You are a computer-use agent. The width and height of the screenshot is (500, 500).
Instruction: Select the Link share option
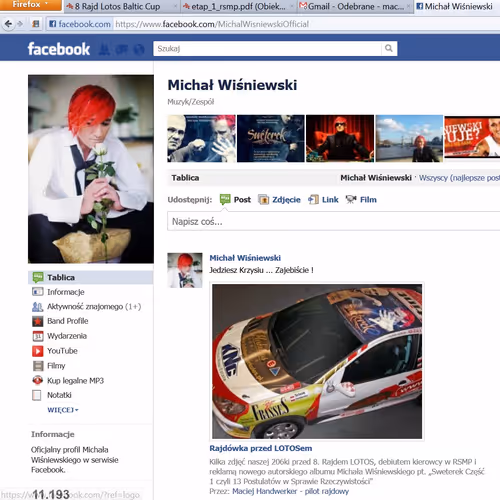point(323,200)
